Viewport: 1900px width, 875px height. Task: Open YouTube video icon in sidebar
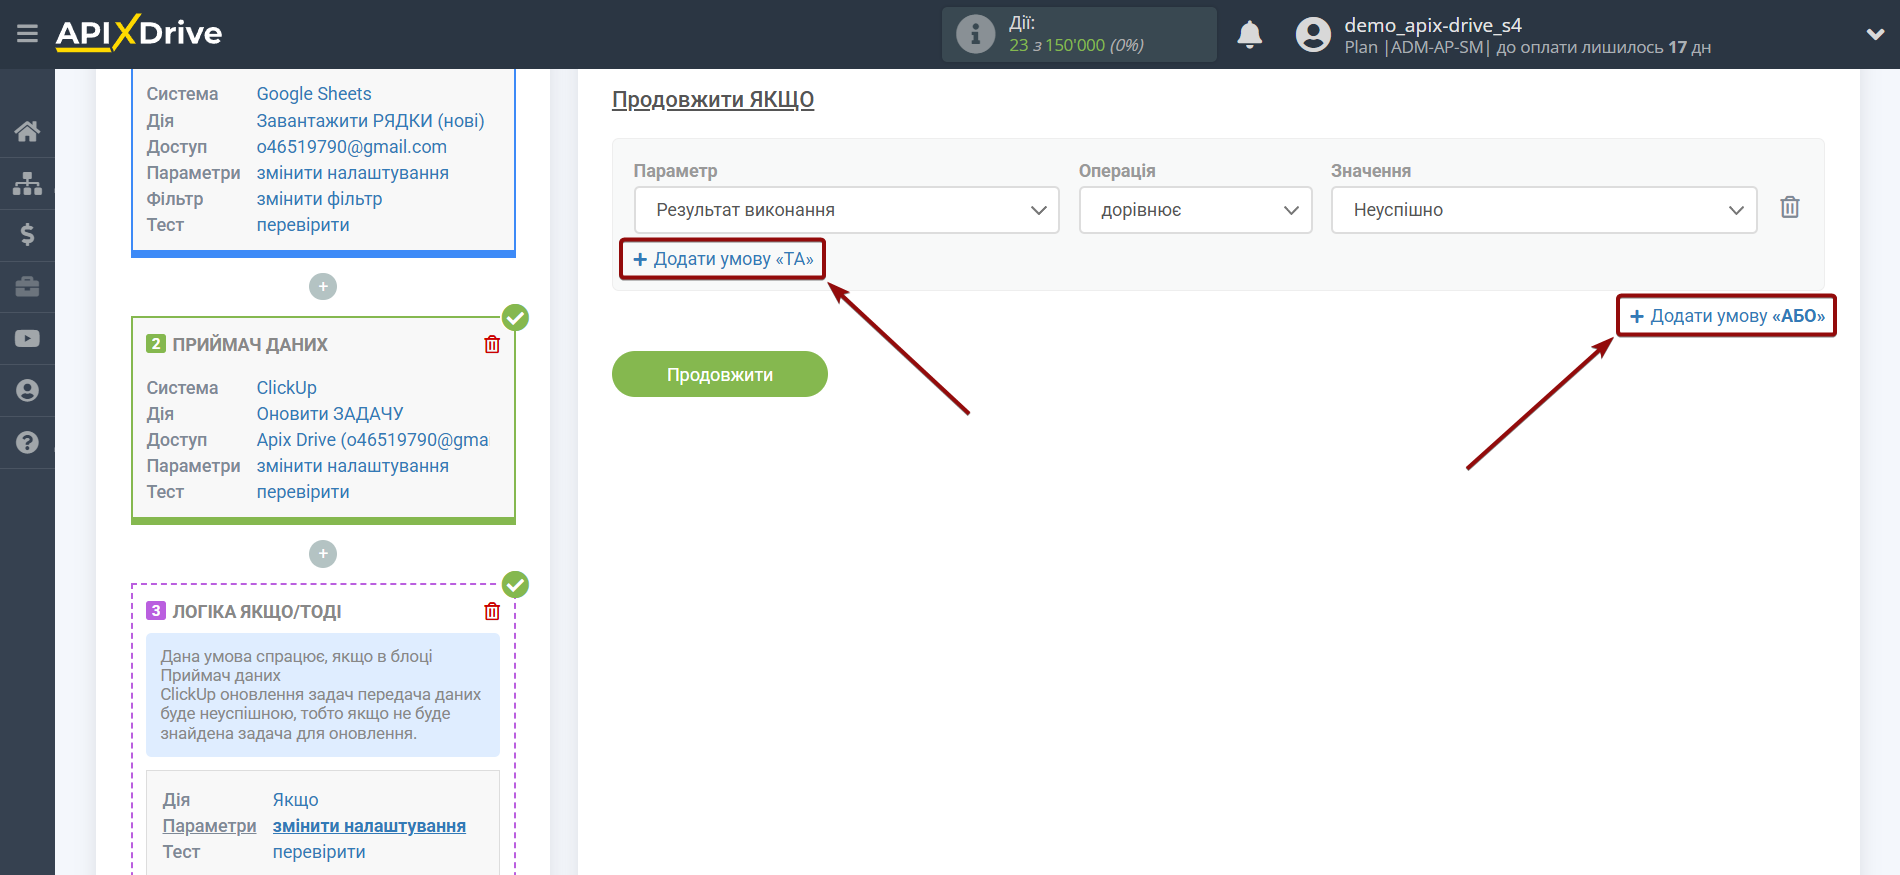[27, 339]
